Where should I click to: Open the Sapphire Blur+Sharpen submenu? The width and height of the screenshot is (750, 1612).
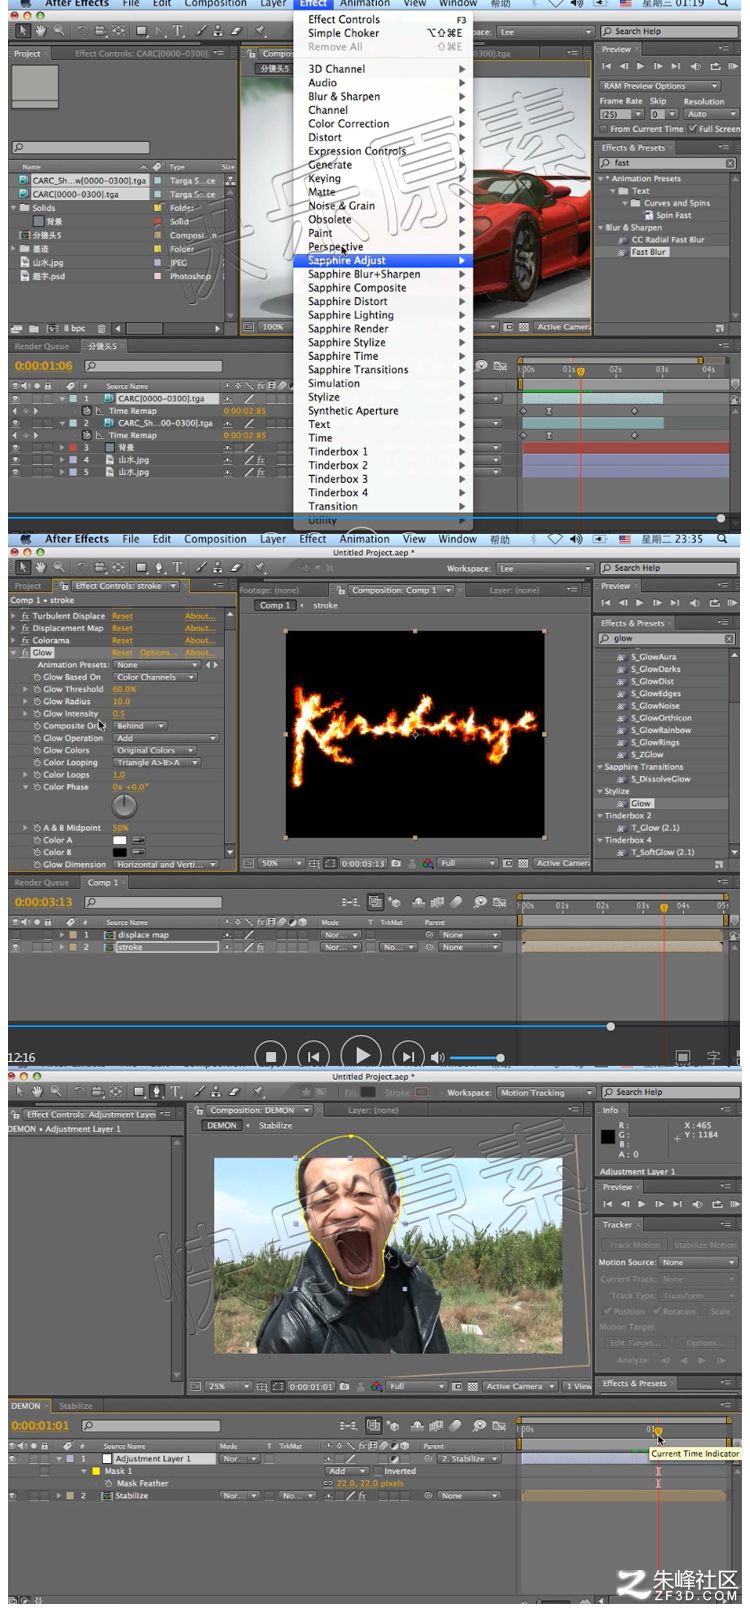point(384,274)
